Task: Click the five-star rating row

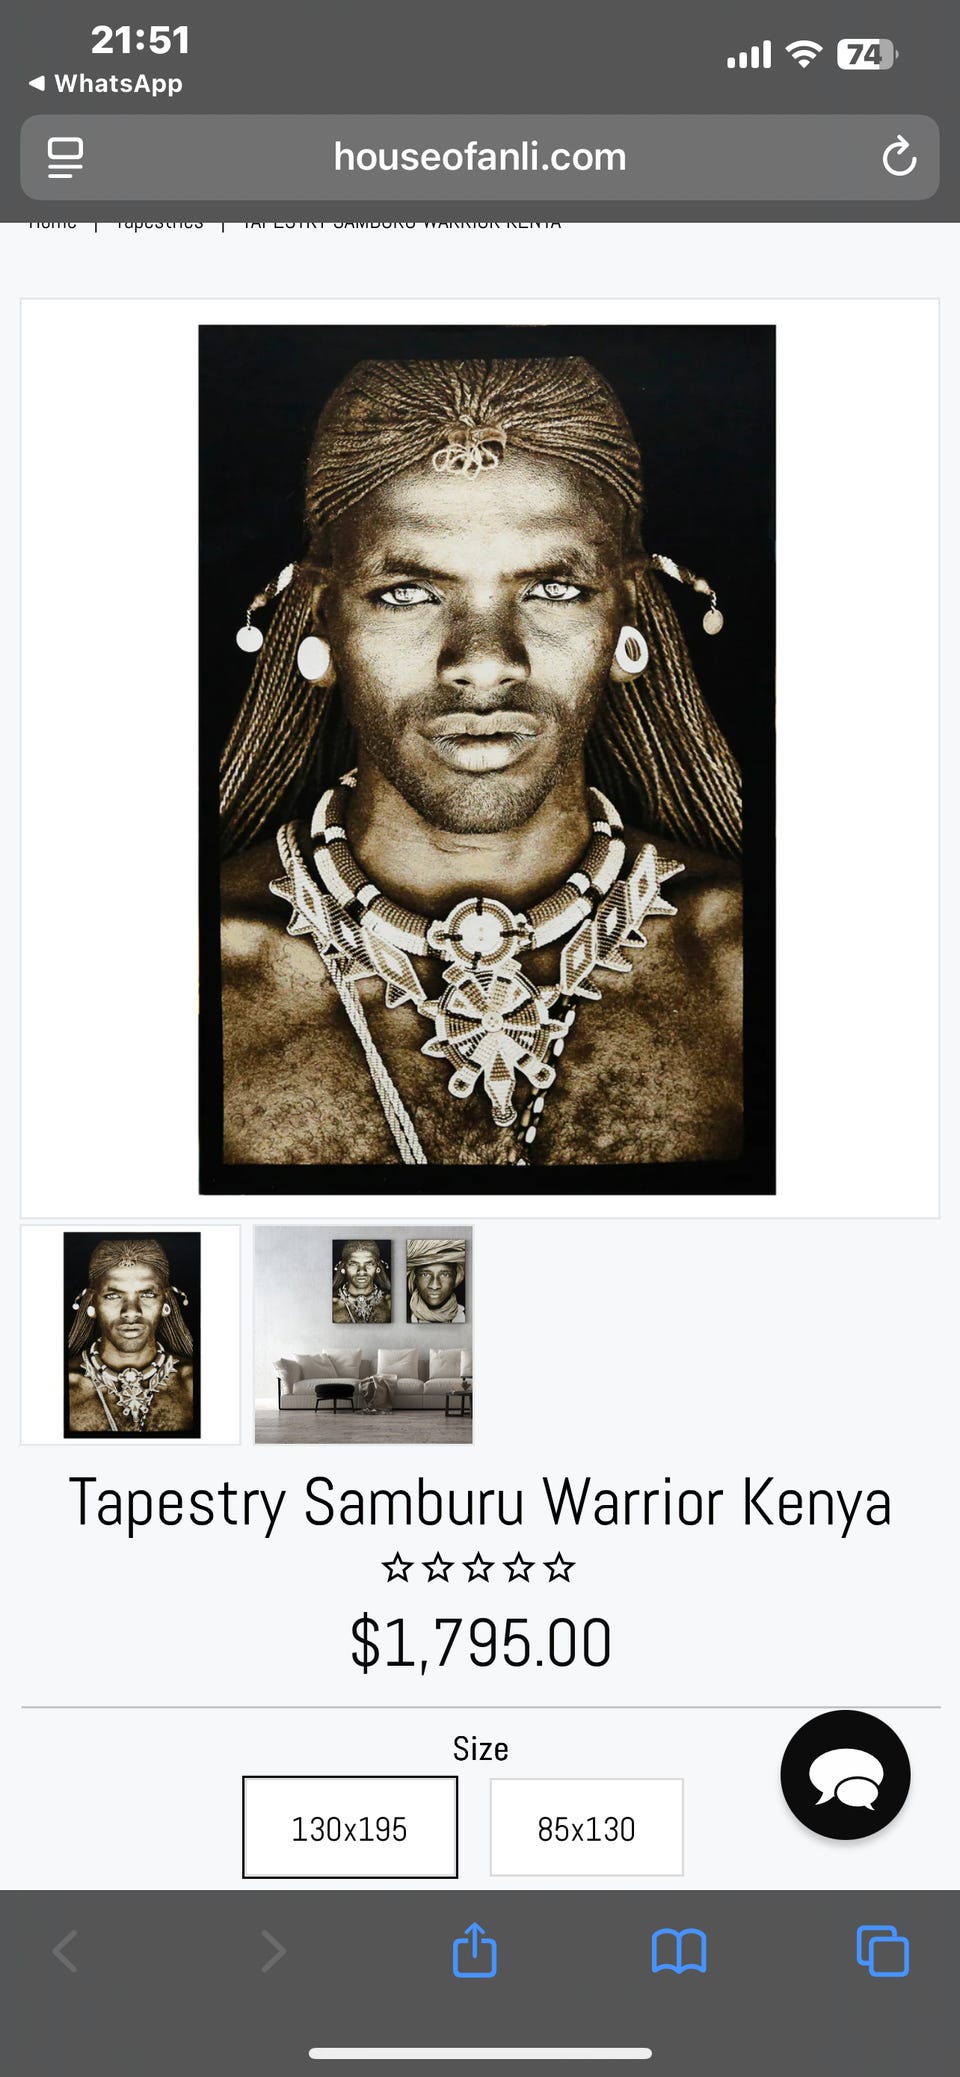Action: [x=479, y=1567]
